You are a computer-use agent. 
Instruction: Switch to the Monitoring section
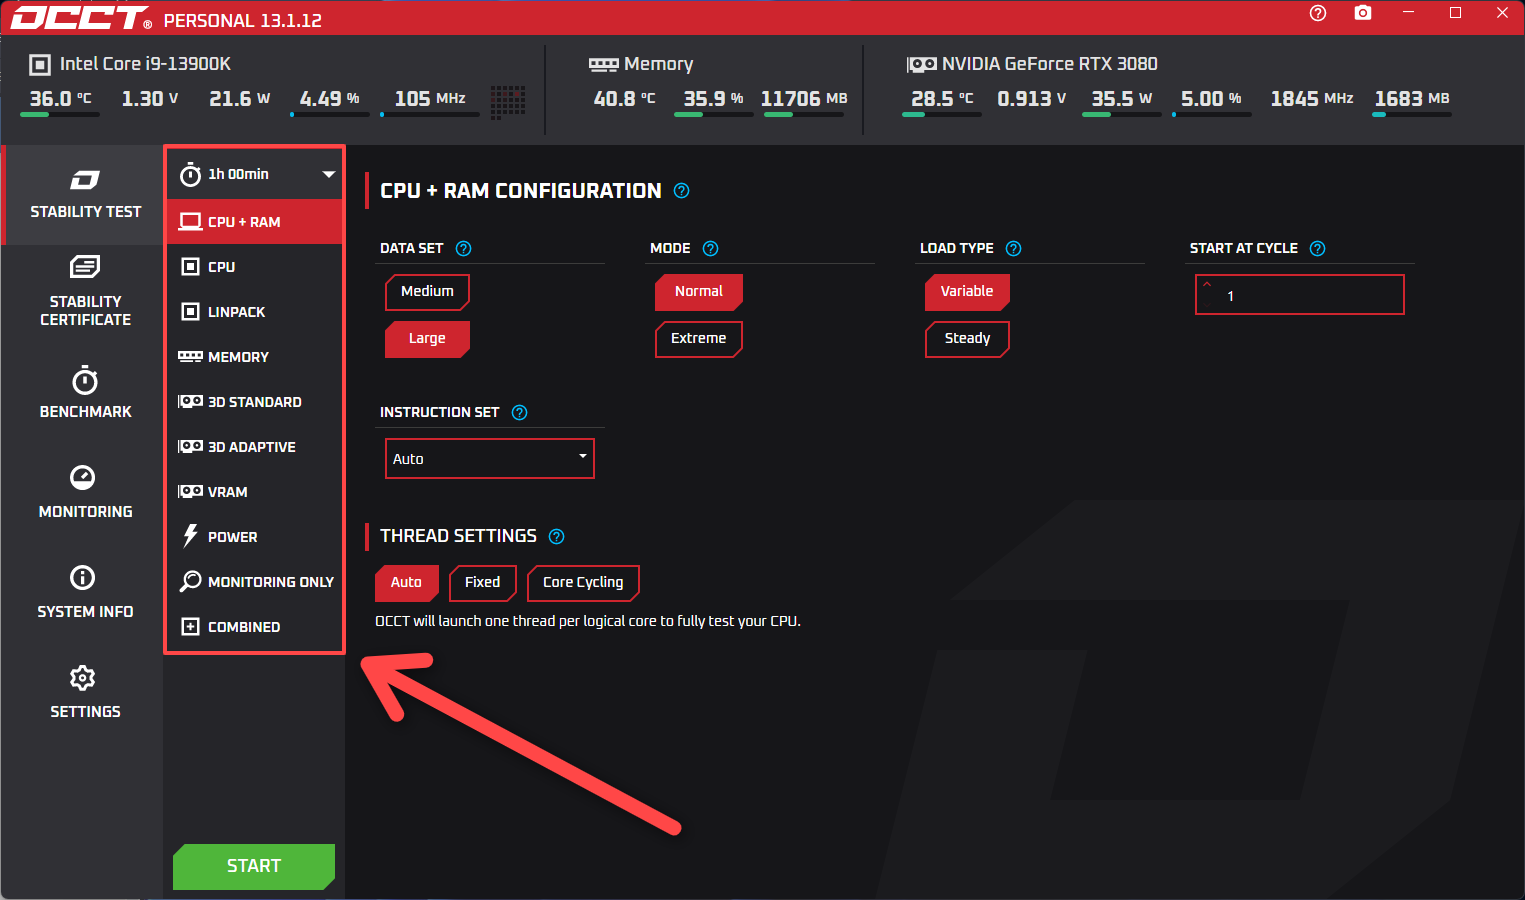pyautogui.click(x=85, y=492)
